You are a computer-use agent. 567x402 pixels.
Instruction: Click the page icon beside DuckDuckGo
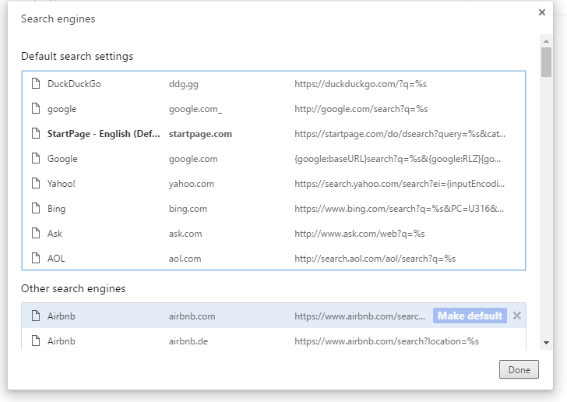[36, 84]
